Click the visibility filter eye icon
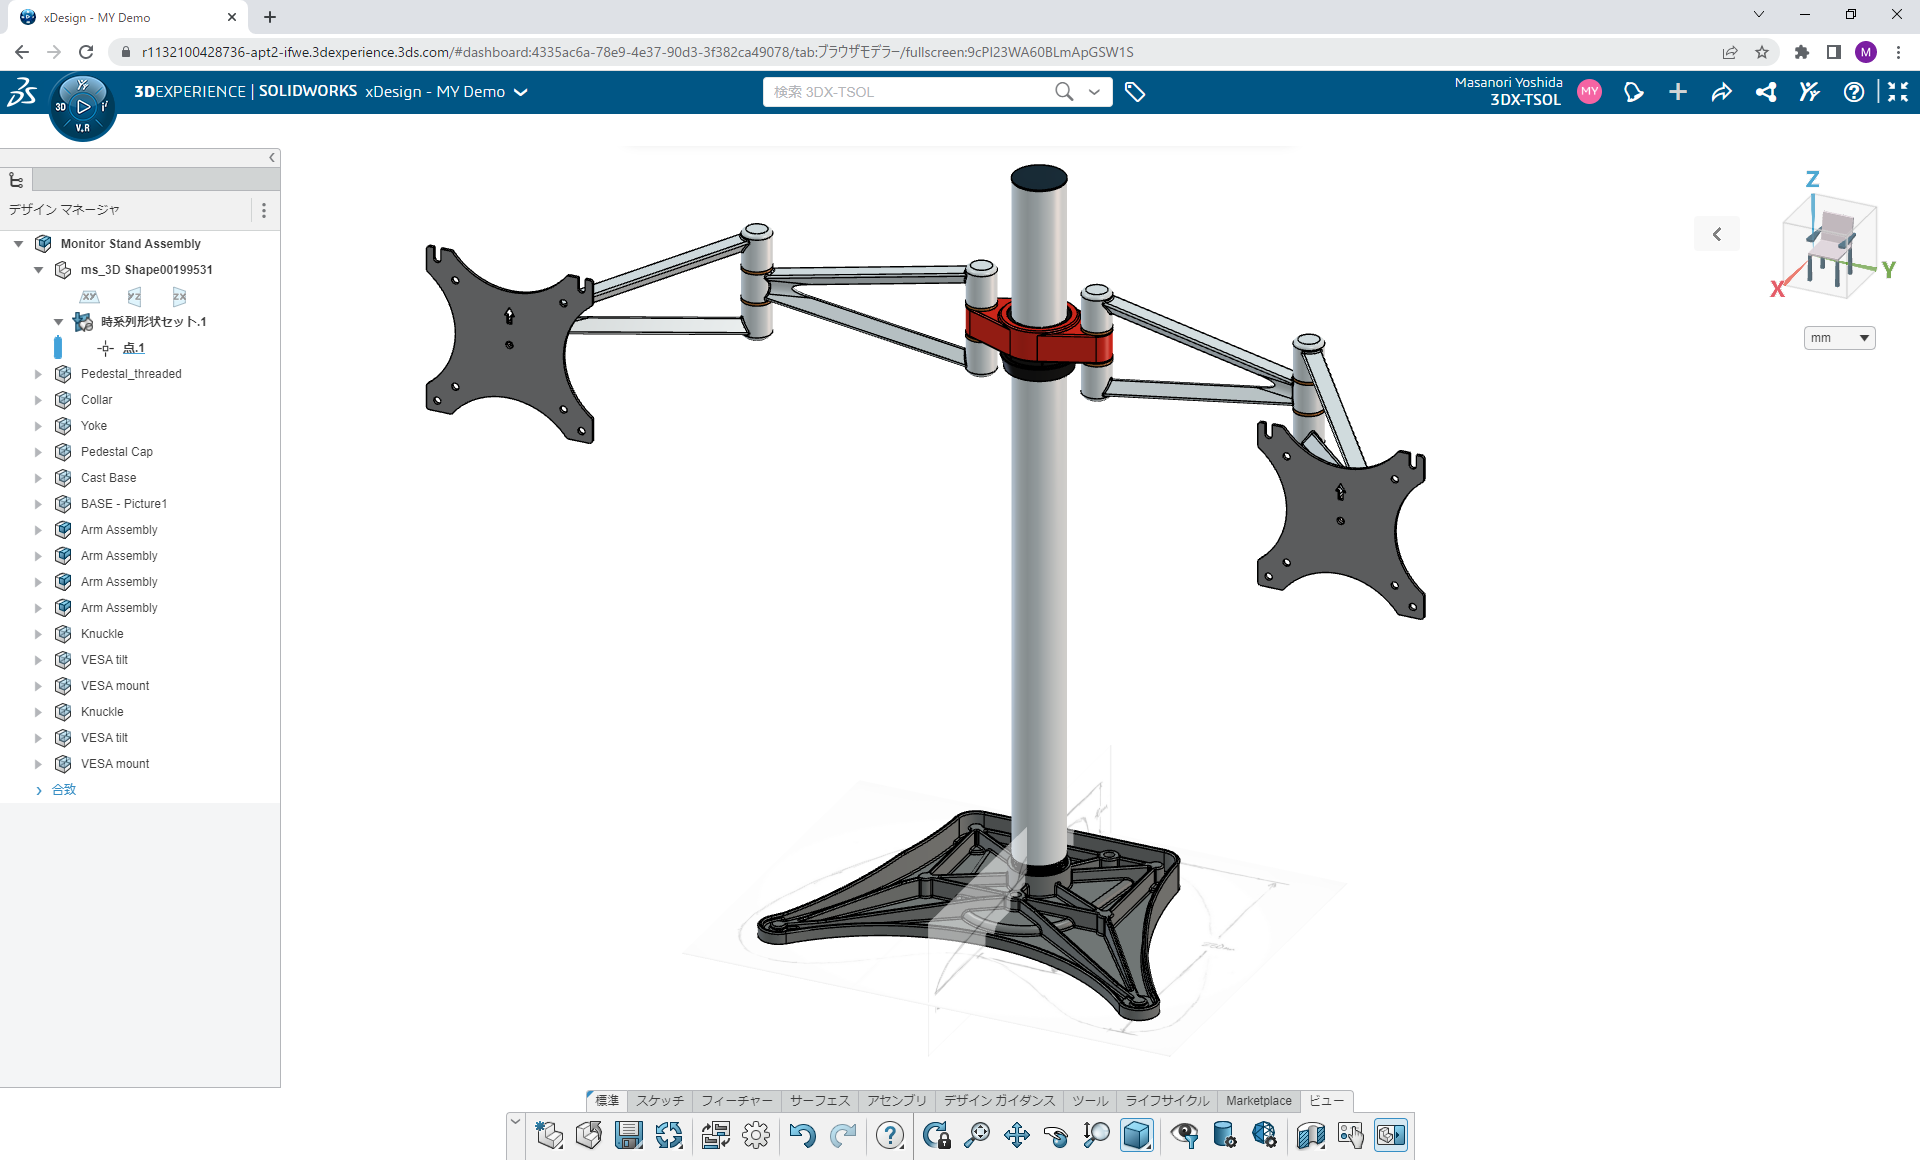Image resolution: width=1920 pixels, height=1160 pixels. tap(1184, 1135)
